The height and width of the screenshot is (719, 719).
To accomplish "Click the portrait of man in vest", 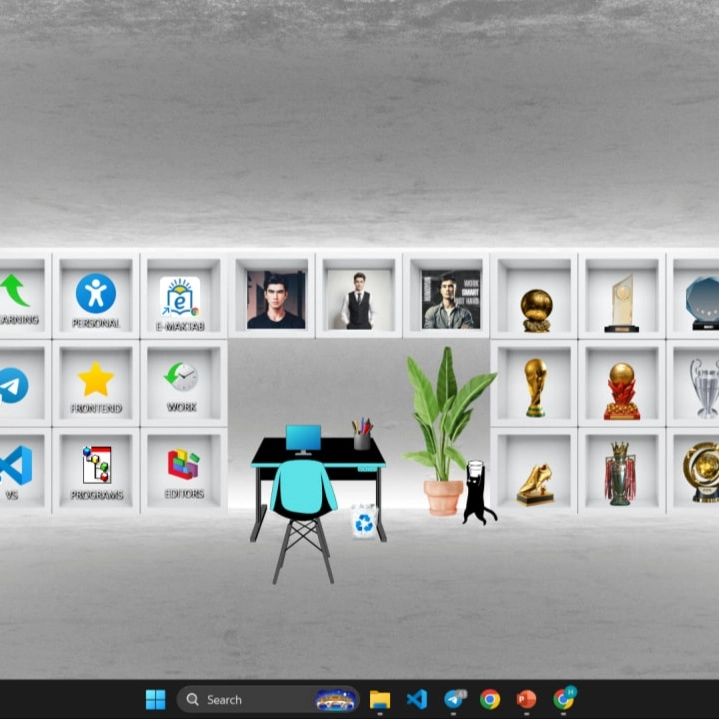I will (x=357, y=299).
